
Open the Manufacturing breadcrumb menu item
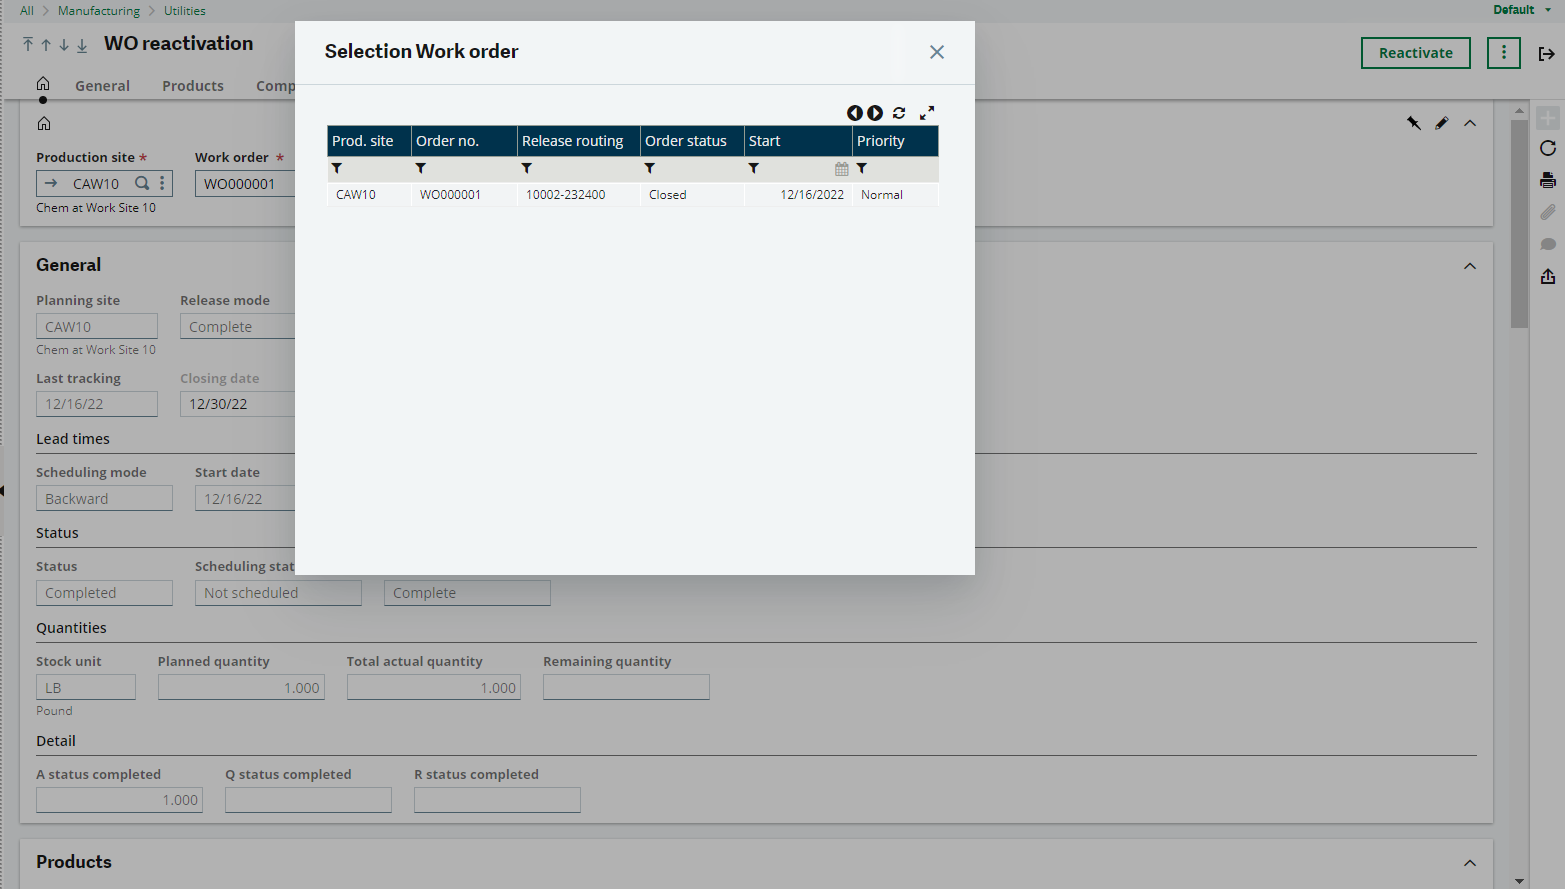click(98, 10)
